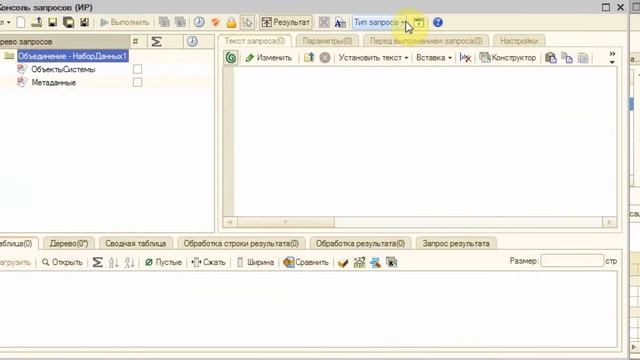Open the query Конструктор
Image resolution: width=640 pixels, height=360 pixels.
(508, 58)
